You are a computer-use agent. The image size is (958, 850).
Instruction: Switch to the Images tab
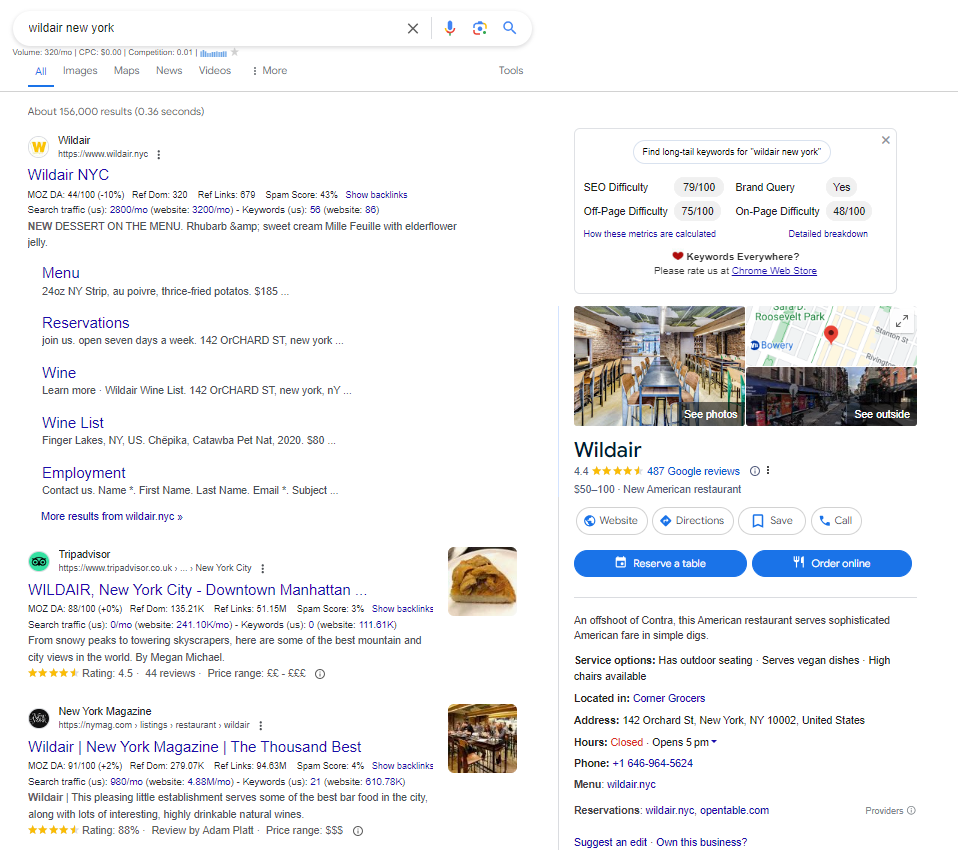tap(80, 70)
